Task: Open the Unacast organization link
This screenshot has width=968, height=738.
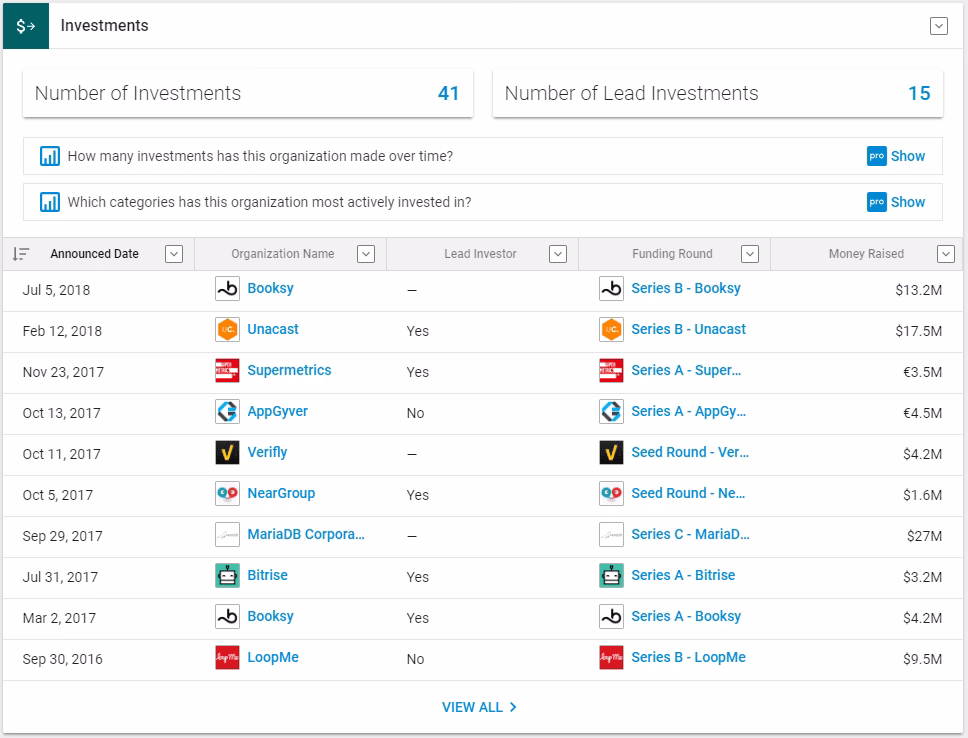Action: click(x=273, y=329)
